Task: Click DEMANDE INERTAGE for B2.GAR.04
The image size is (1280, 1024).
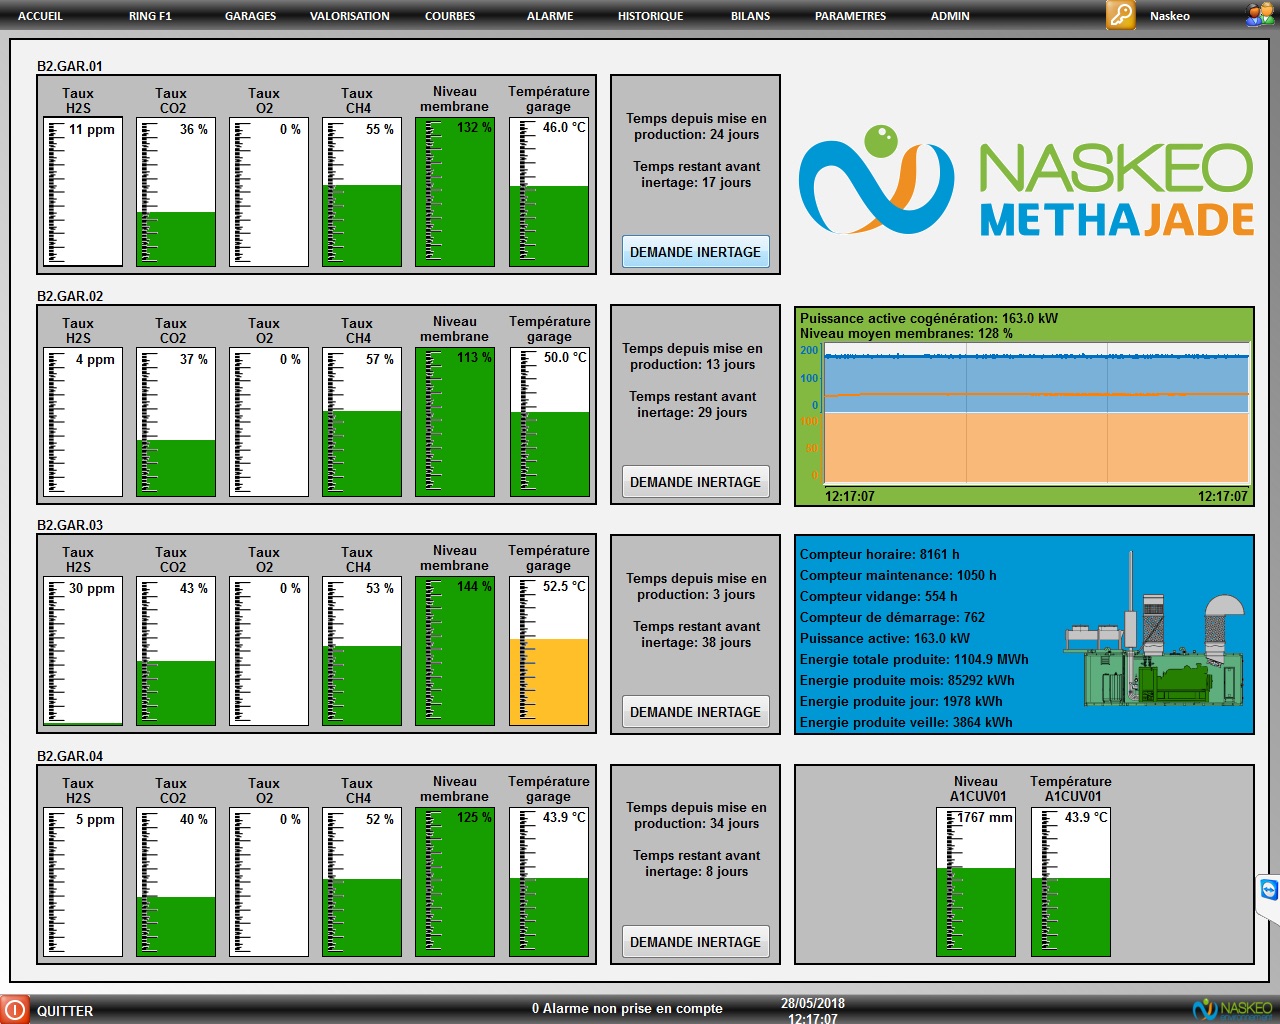Action: (695, 942)
